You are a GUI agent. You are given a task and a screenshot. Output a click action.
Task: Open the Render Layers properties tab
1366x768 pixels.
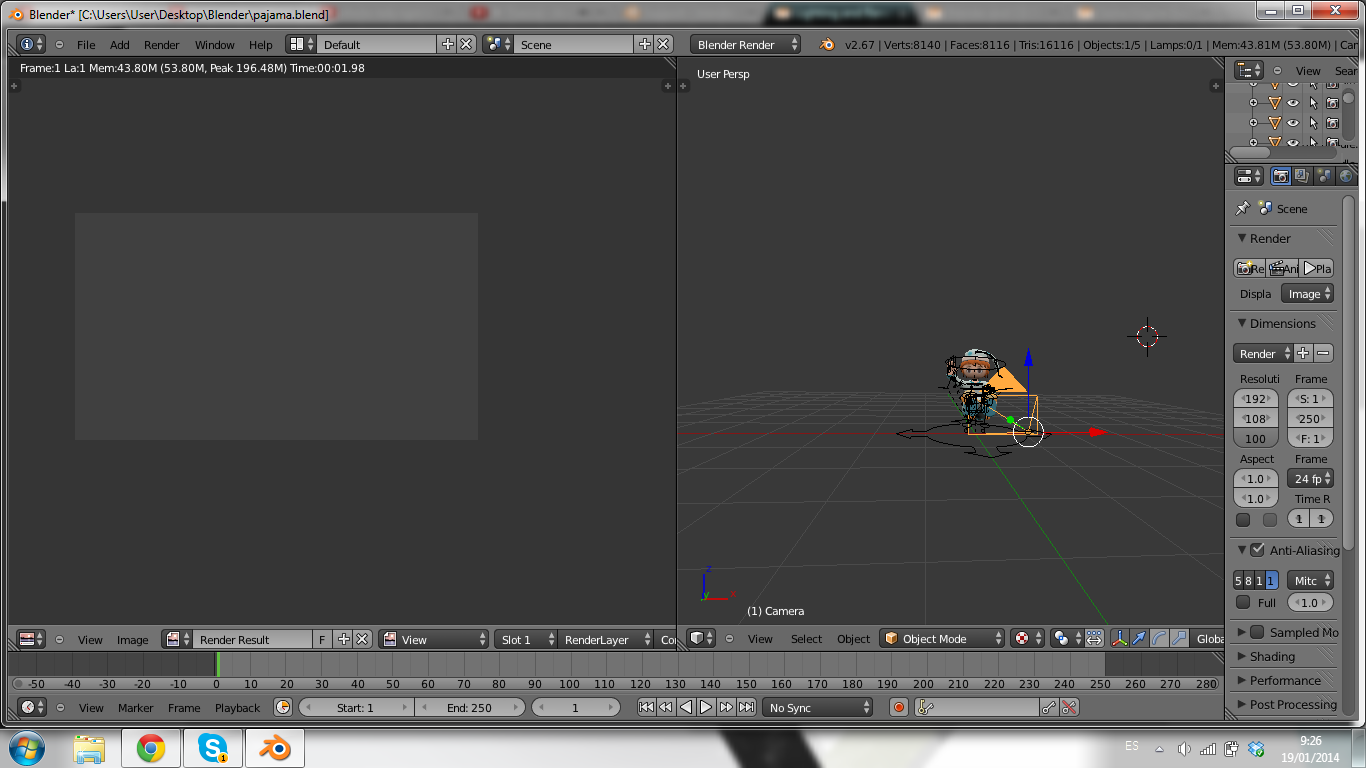(1302, 176)
